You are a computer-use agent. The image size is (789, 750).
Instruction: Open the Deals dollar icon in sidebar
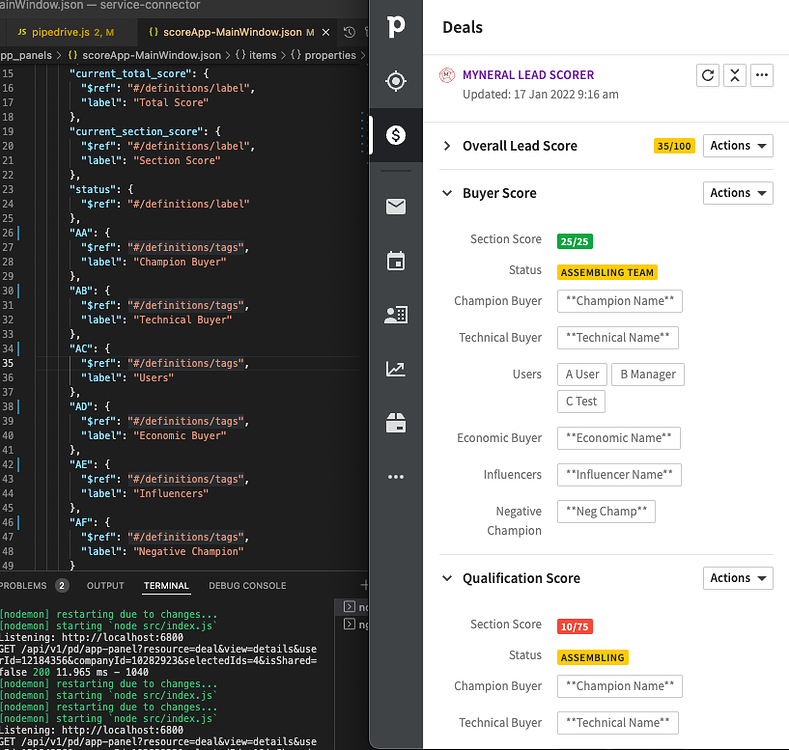396,135
